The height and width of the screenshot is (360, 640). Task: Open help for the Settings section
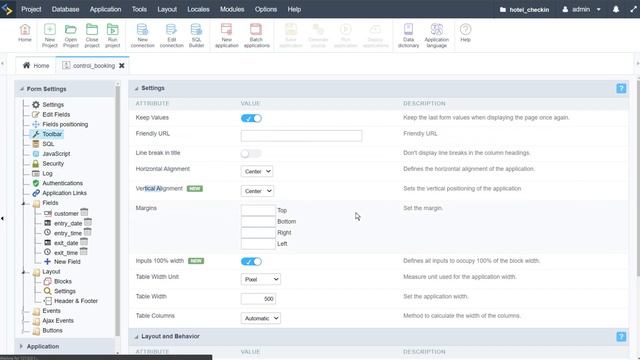[x=621, y=89]
